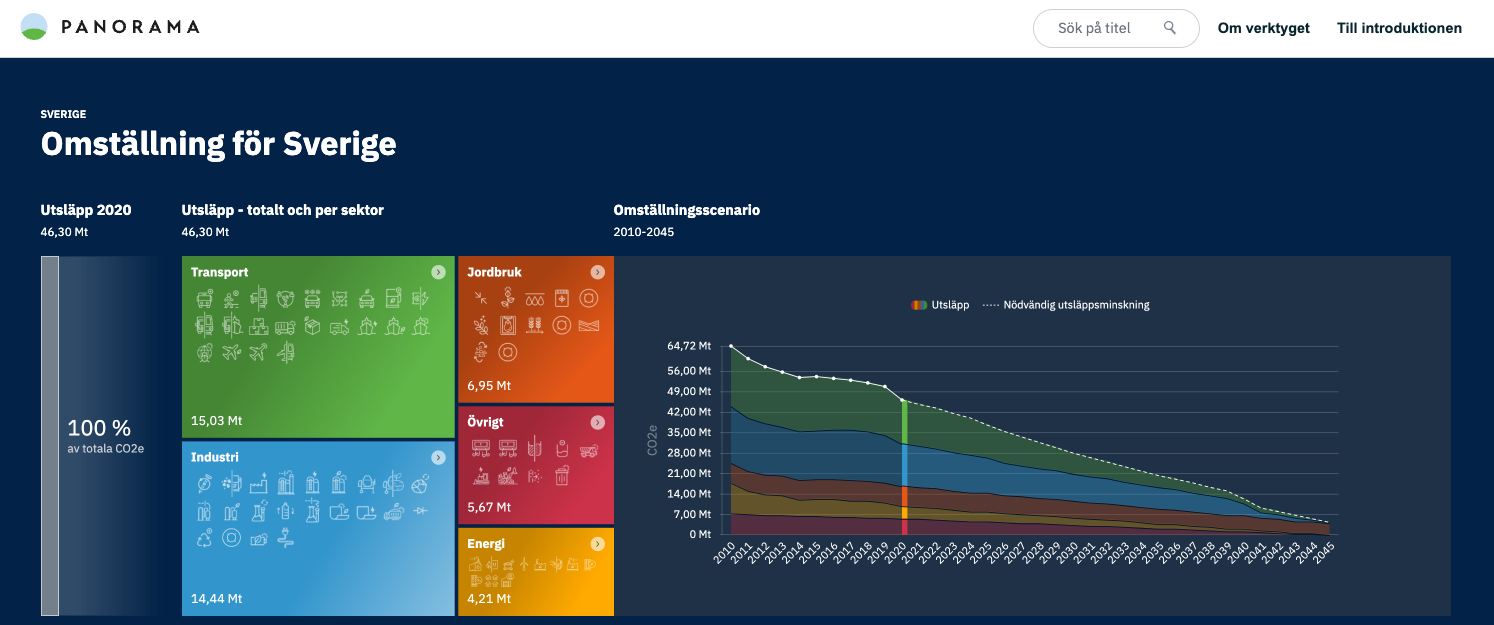Click the ring icon in the Industri tile
This screenshot has height=625, width=1494.
pyautogui.click(x=231, y=538)
